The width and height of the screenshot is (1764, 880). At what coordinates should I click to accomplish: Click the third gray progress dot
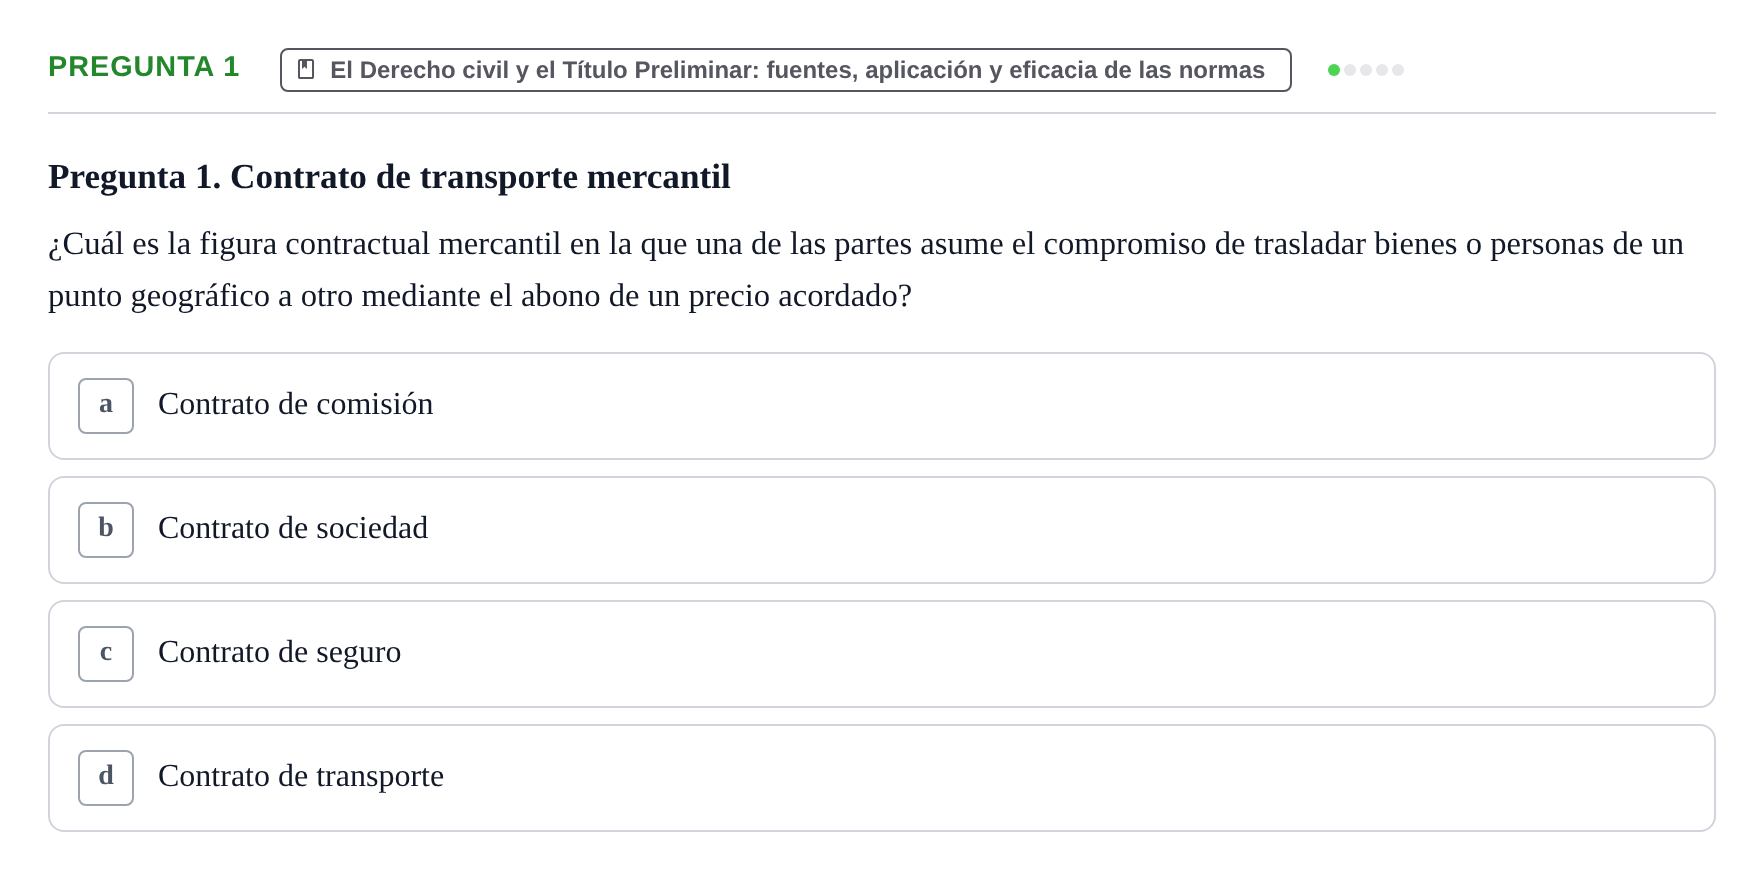click(x=1366, y=70)
